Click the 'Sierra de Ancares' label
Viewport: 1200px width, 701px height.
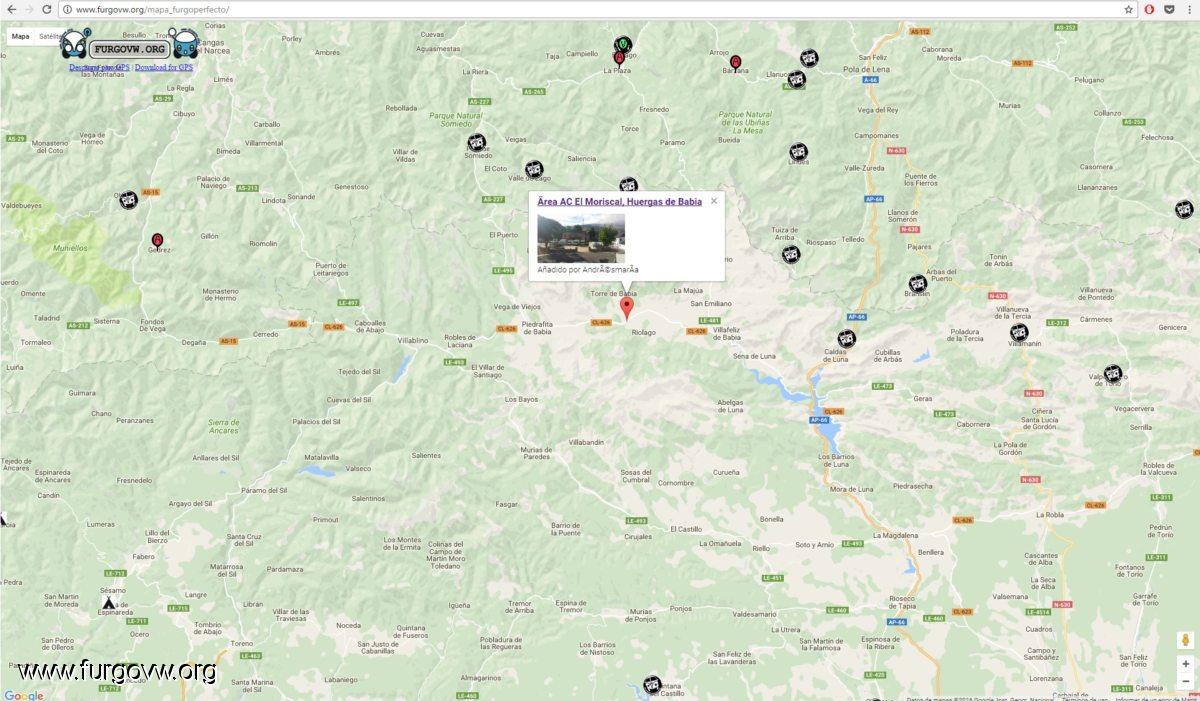click(x=224, y=426)
